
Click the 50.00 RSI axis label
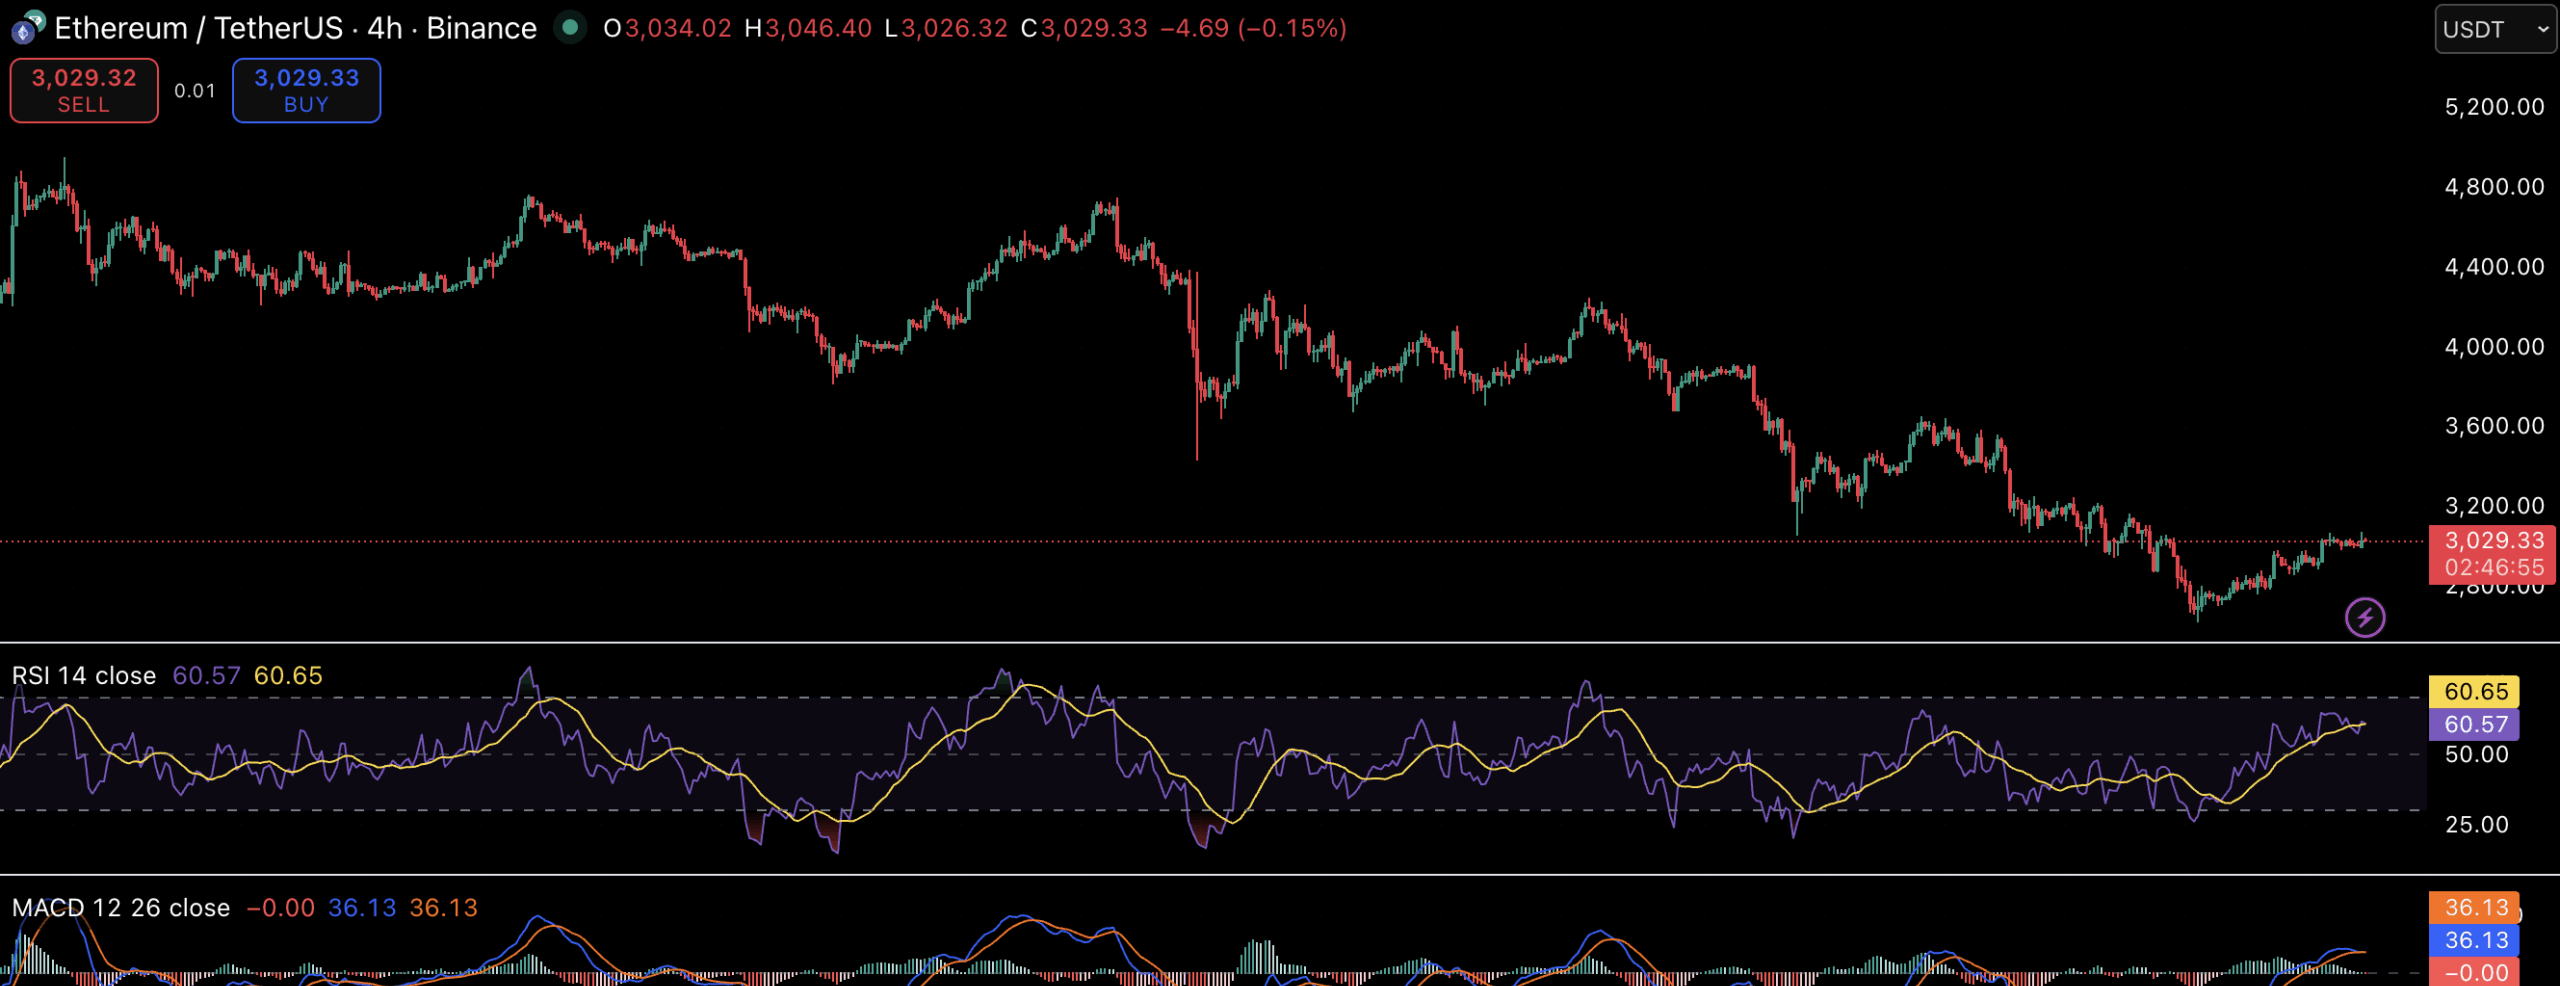[2477, 755]
